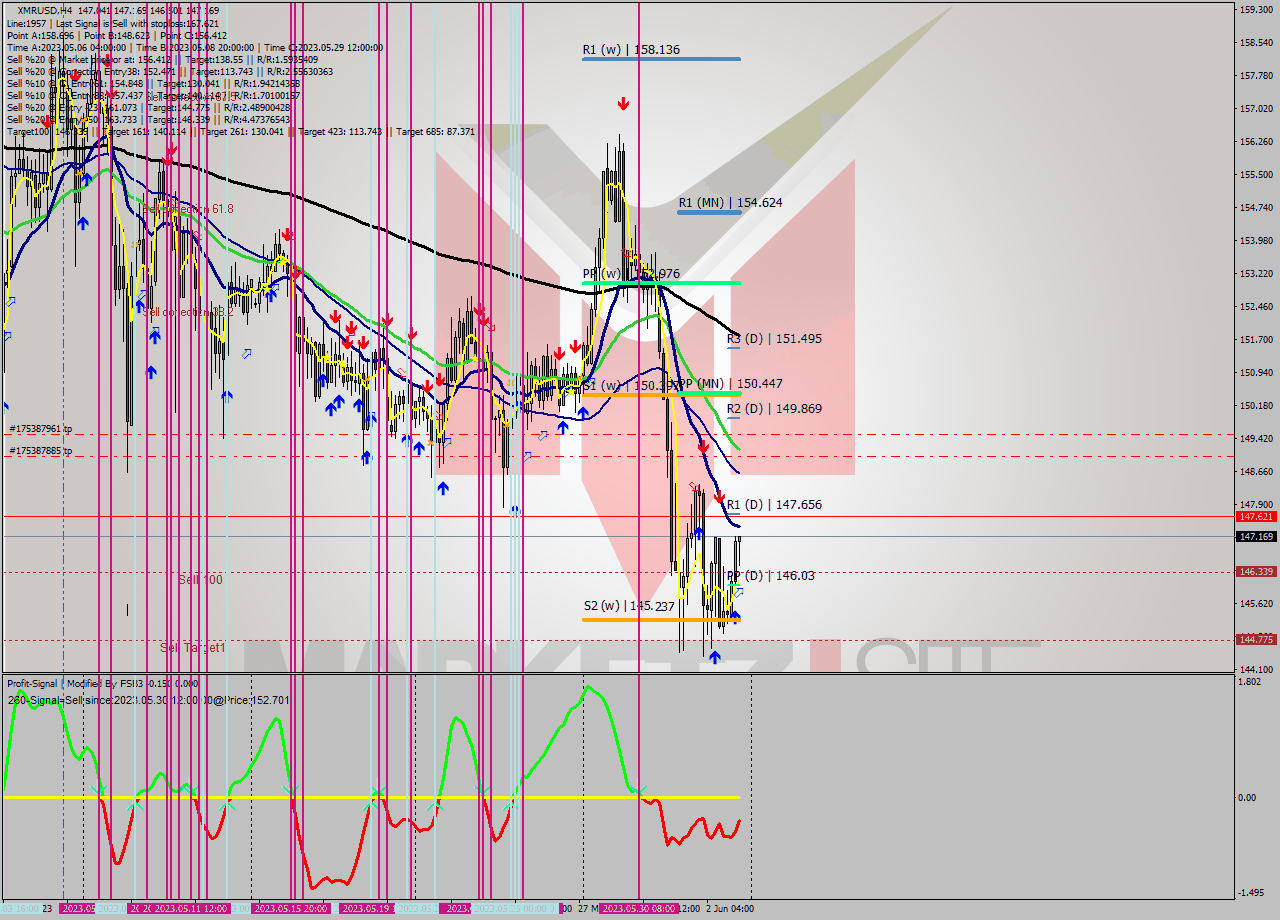Select the 2023.05.15 20:00 time marker

(291, 908)
